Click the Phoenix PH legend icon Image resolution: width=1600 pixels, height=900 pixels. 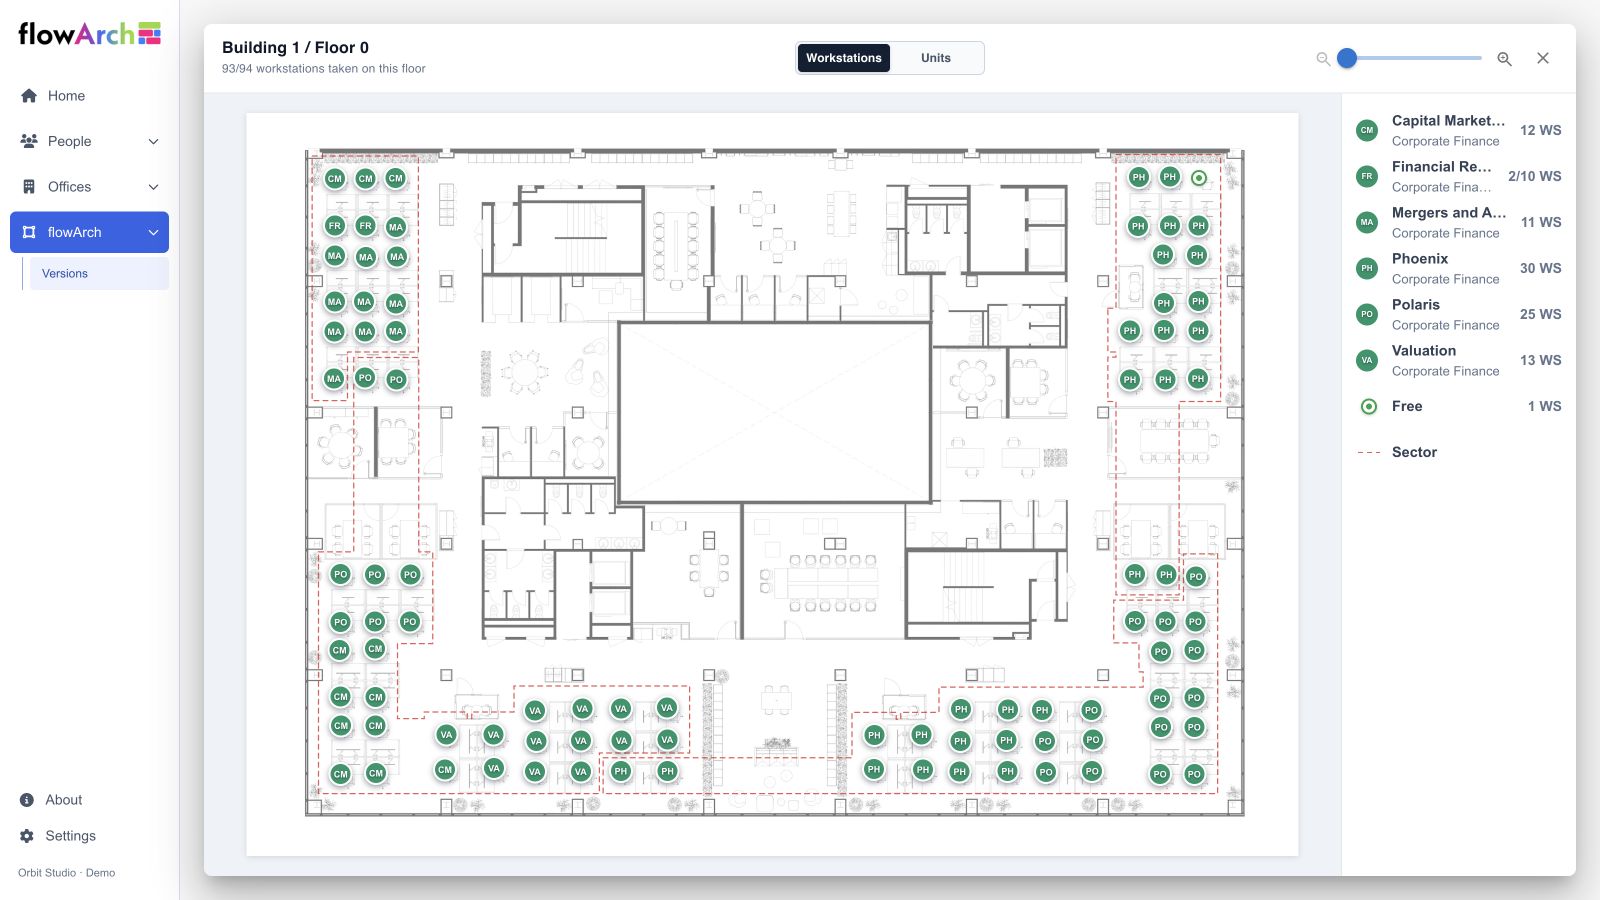click(1367, 268)
